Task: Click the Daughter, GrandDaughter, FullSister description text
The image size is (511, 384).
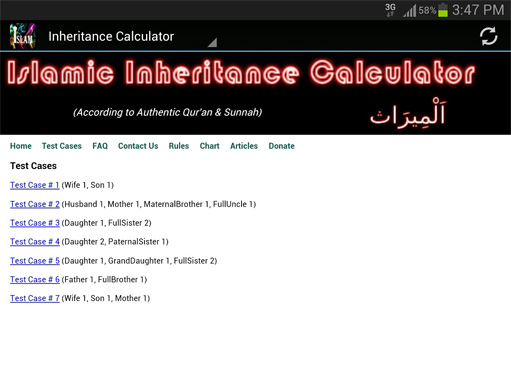Action: click(x=139, y=261)
